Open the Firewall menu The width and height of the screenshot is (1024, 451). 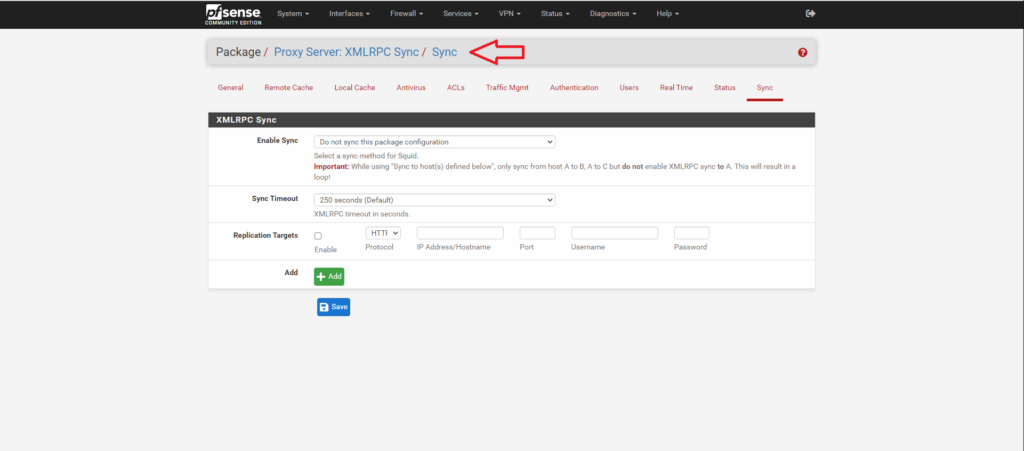[x=407, y=14]
